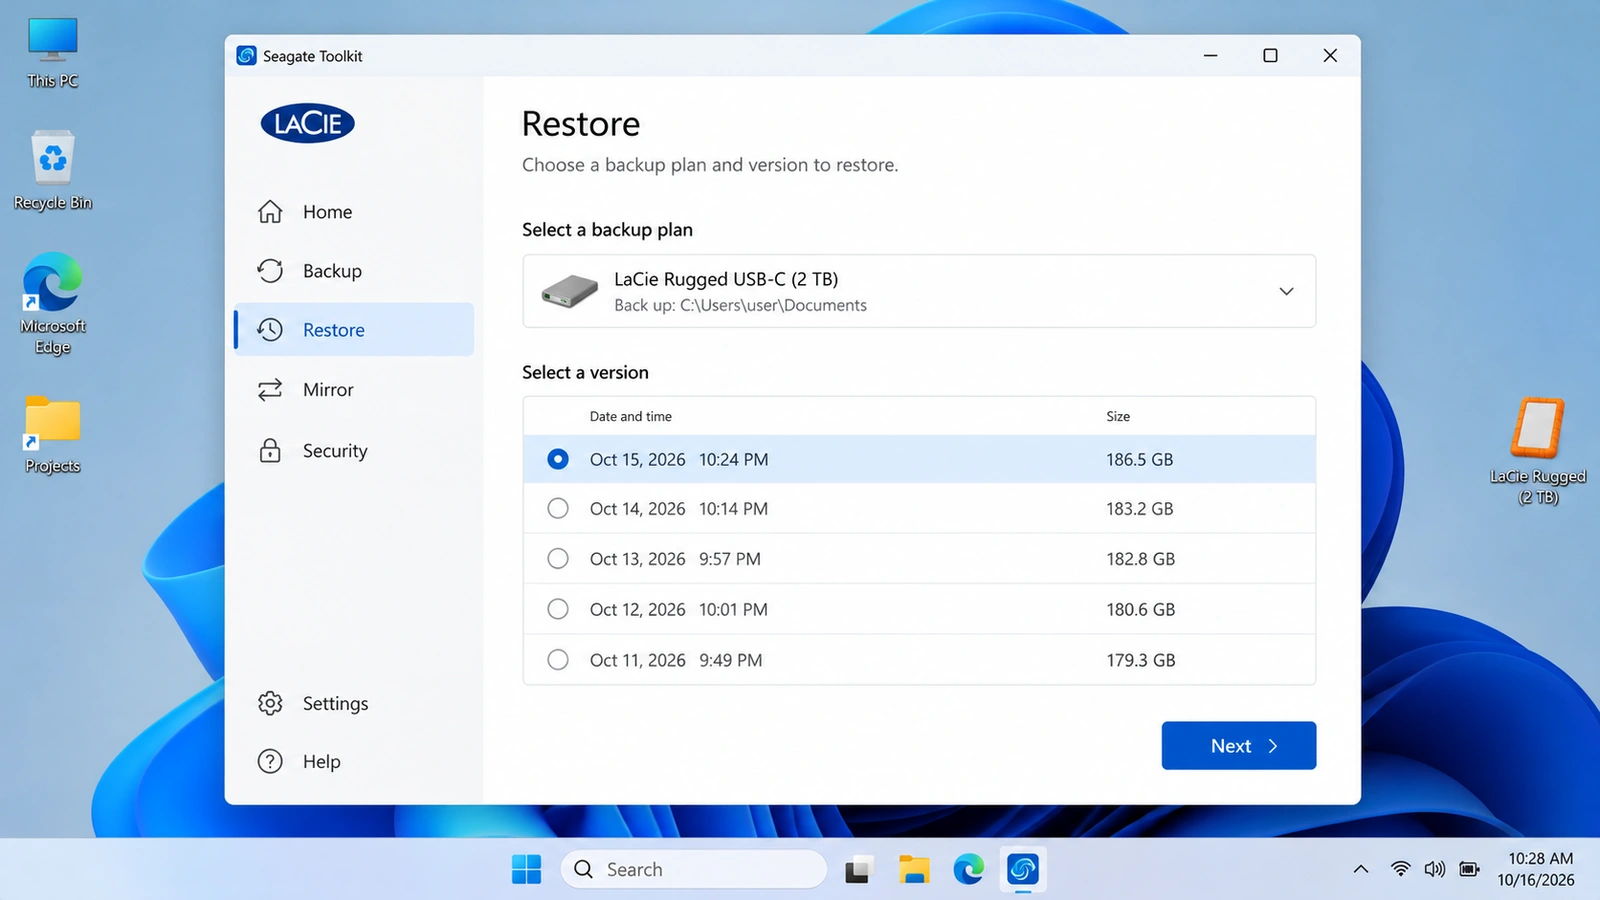
Task: Open Settings in the sidebar
Action: coord(354,703)
